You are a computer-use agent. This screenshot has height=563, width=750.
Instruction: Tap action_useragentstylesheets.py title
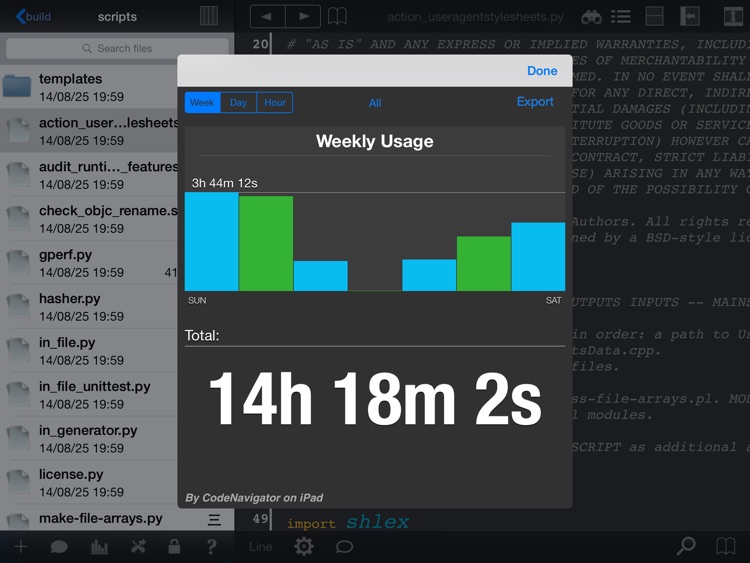point(475,17)
